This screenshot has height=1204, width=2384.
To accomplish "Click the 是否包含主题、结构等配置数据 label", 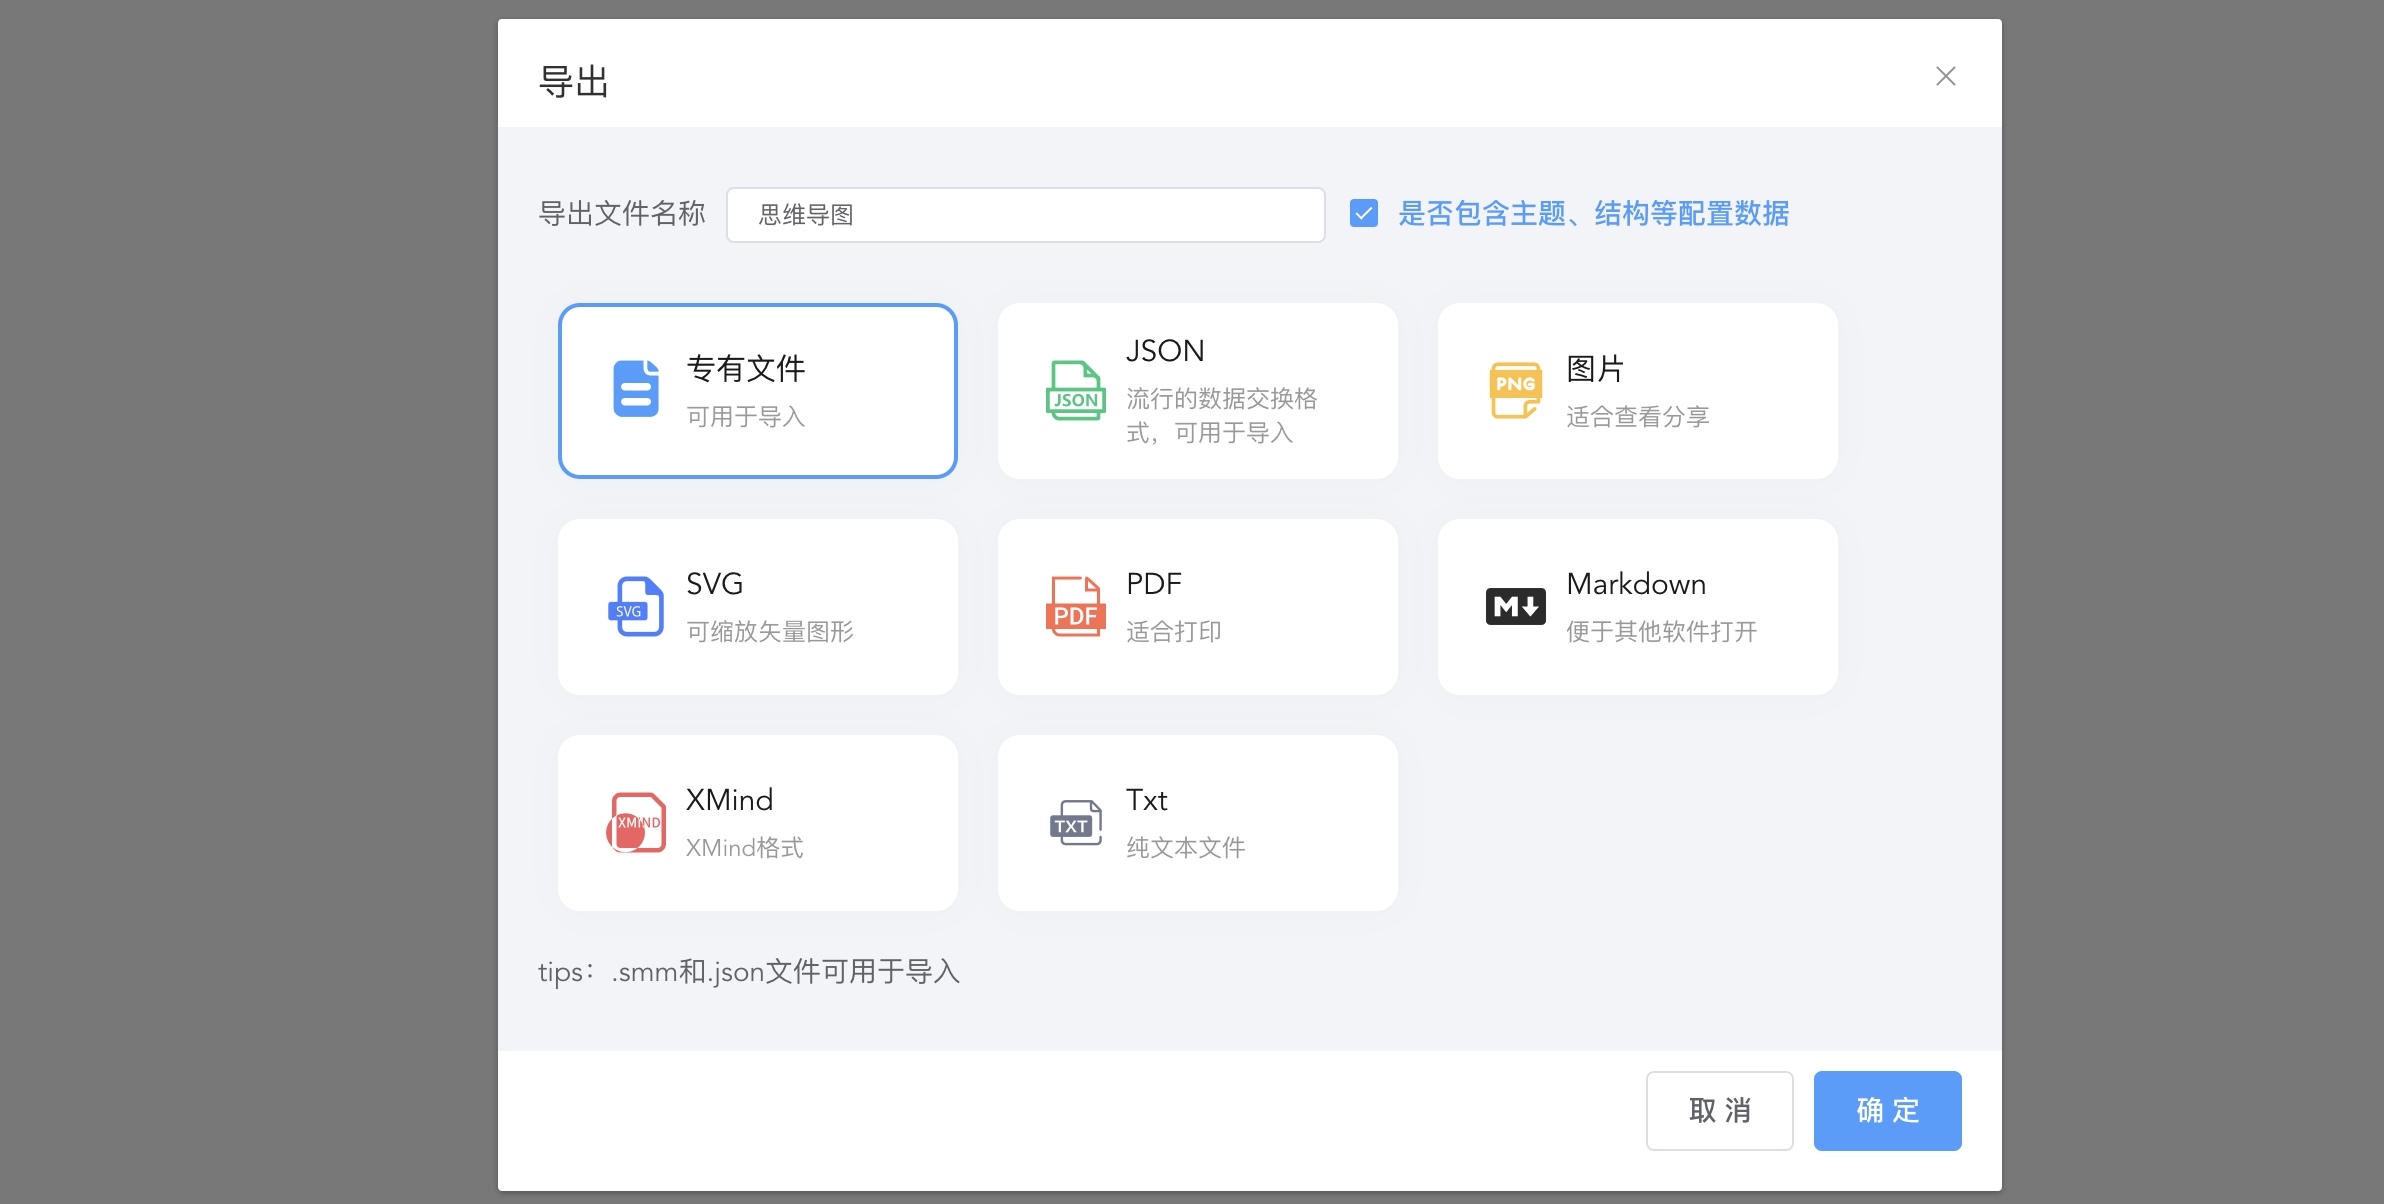I will click(1593, 214).
